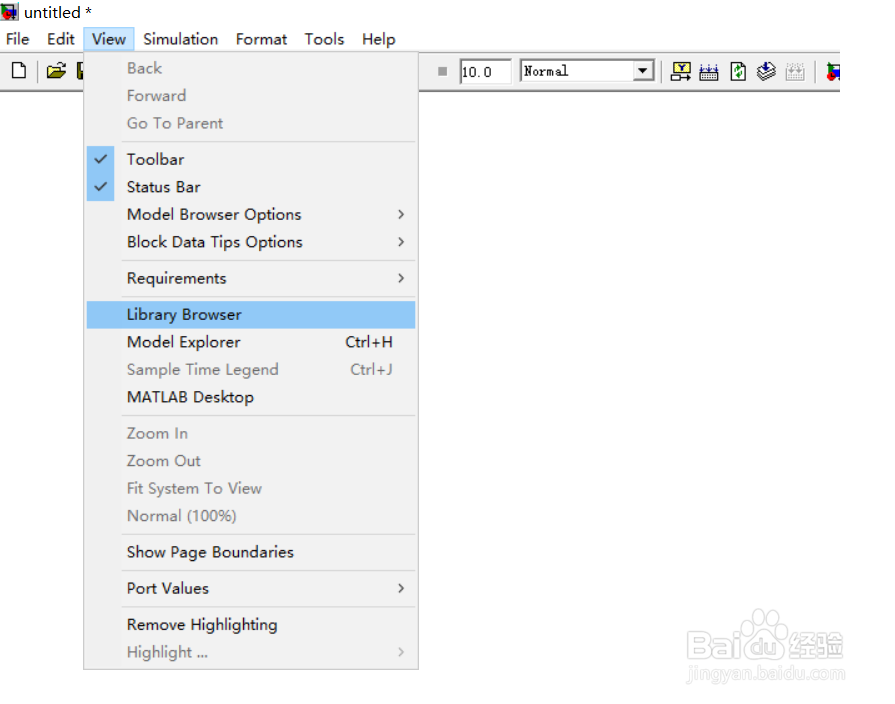Click the New model toolbar icon
Screen dimensions: 895x704
click(19, 71)
